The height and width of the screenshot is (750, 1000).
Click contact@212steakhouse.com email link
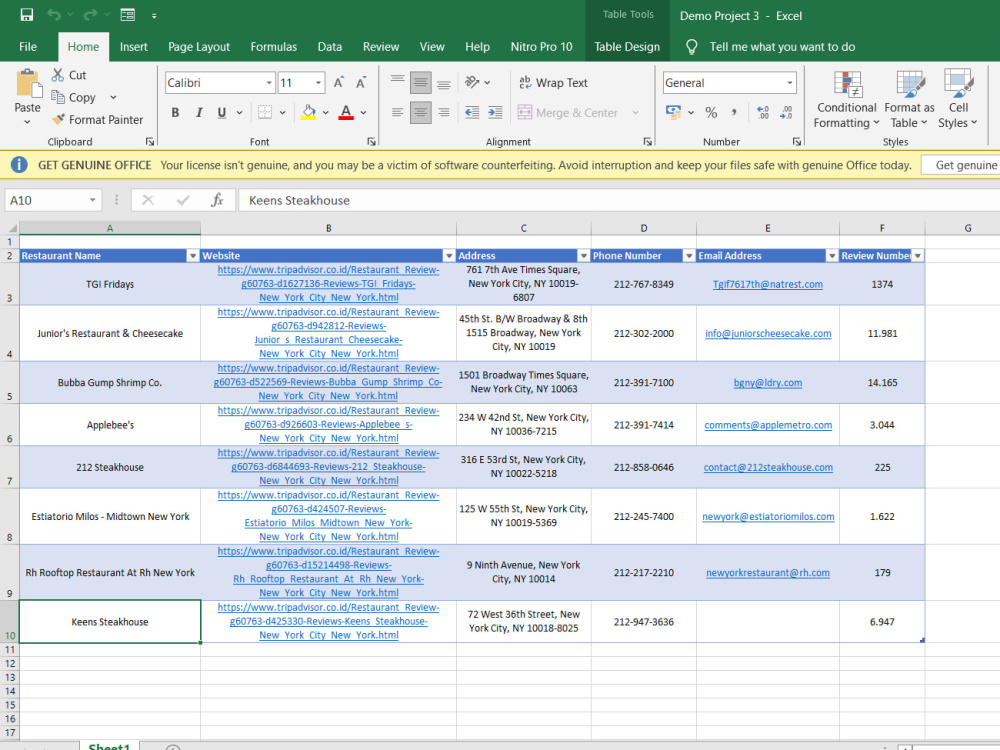(x=768, y=467)
